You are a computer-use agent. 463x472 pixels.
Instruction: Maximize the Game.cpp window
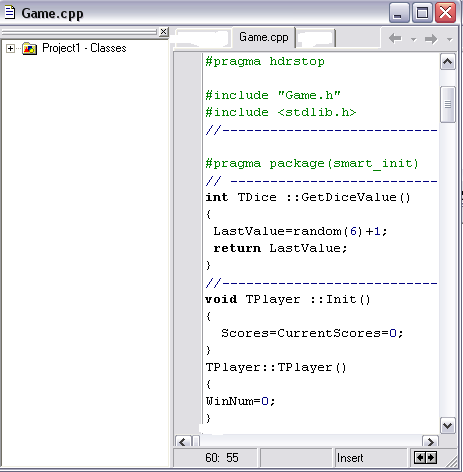422,13
